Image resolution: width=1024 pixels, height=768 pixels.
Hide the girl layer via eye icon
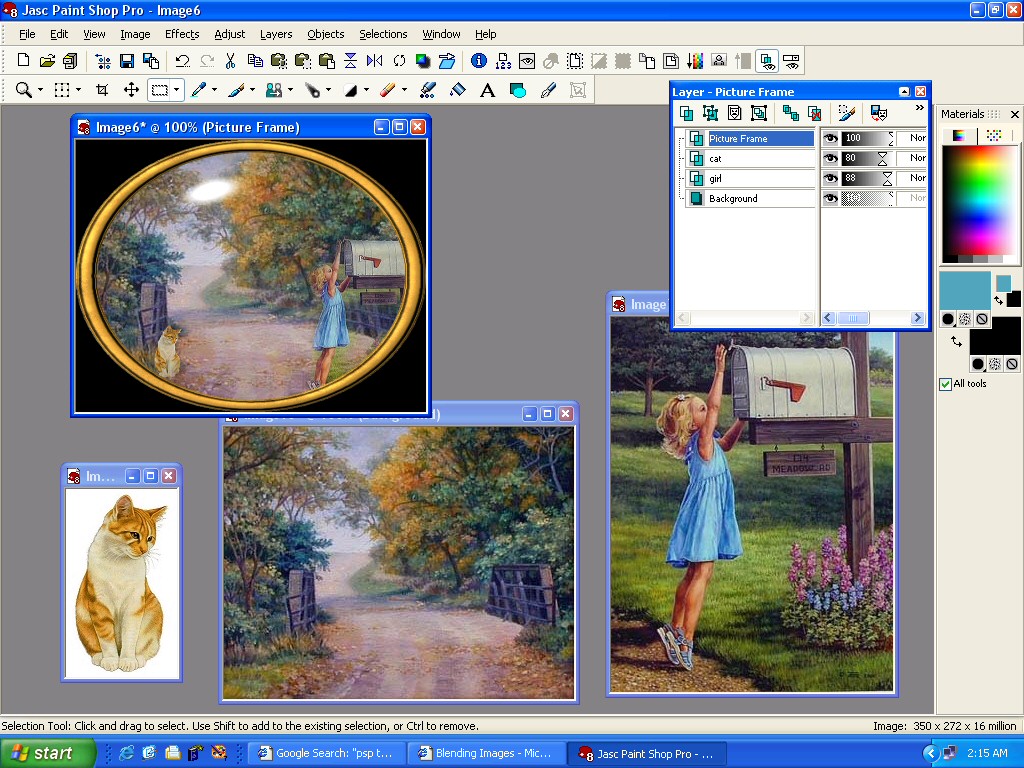[x=830, y=178]
